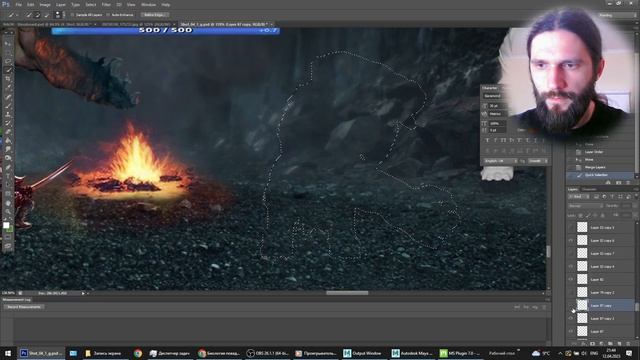Select the Dodge tool

tap(8, 158)
